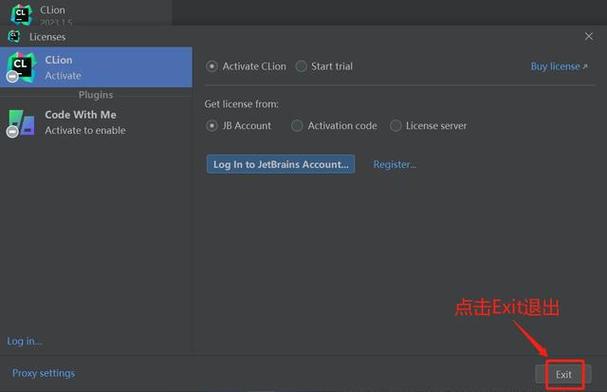Click the CLion app icon in the top header
Viewport: 607px width, 392px height.
[x=21, y=14]
